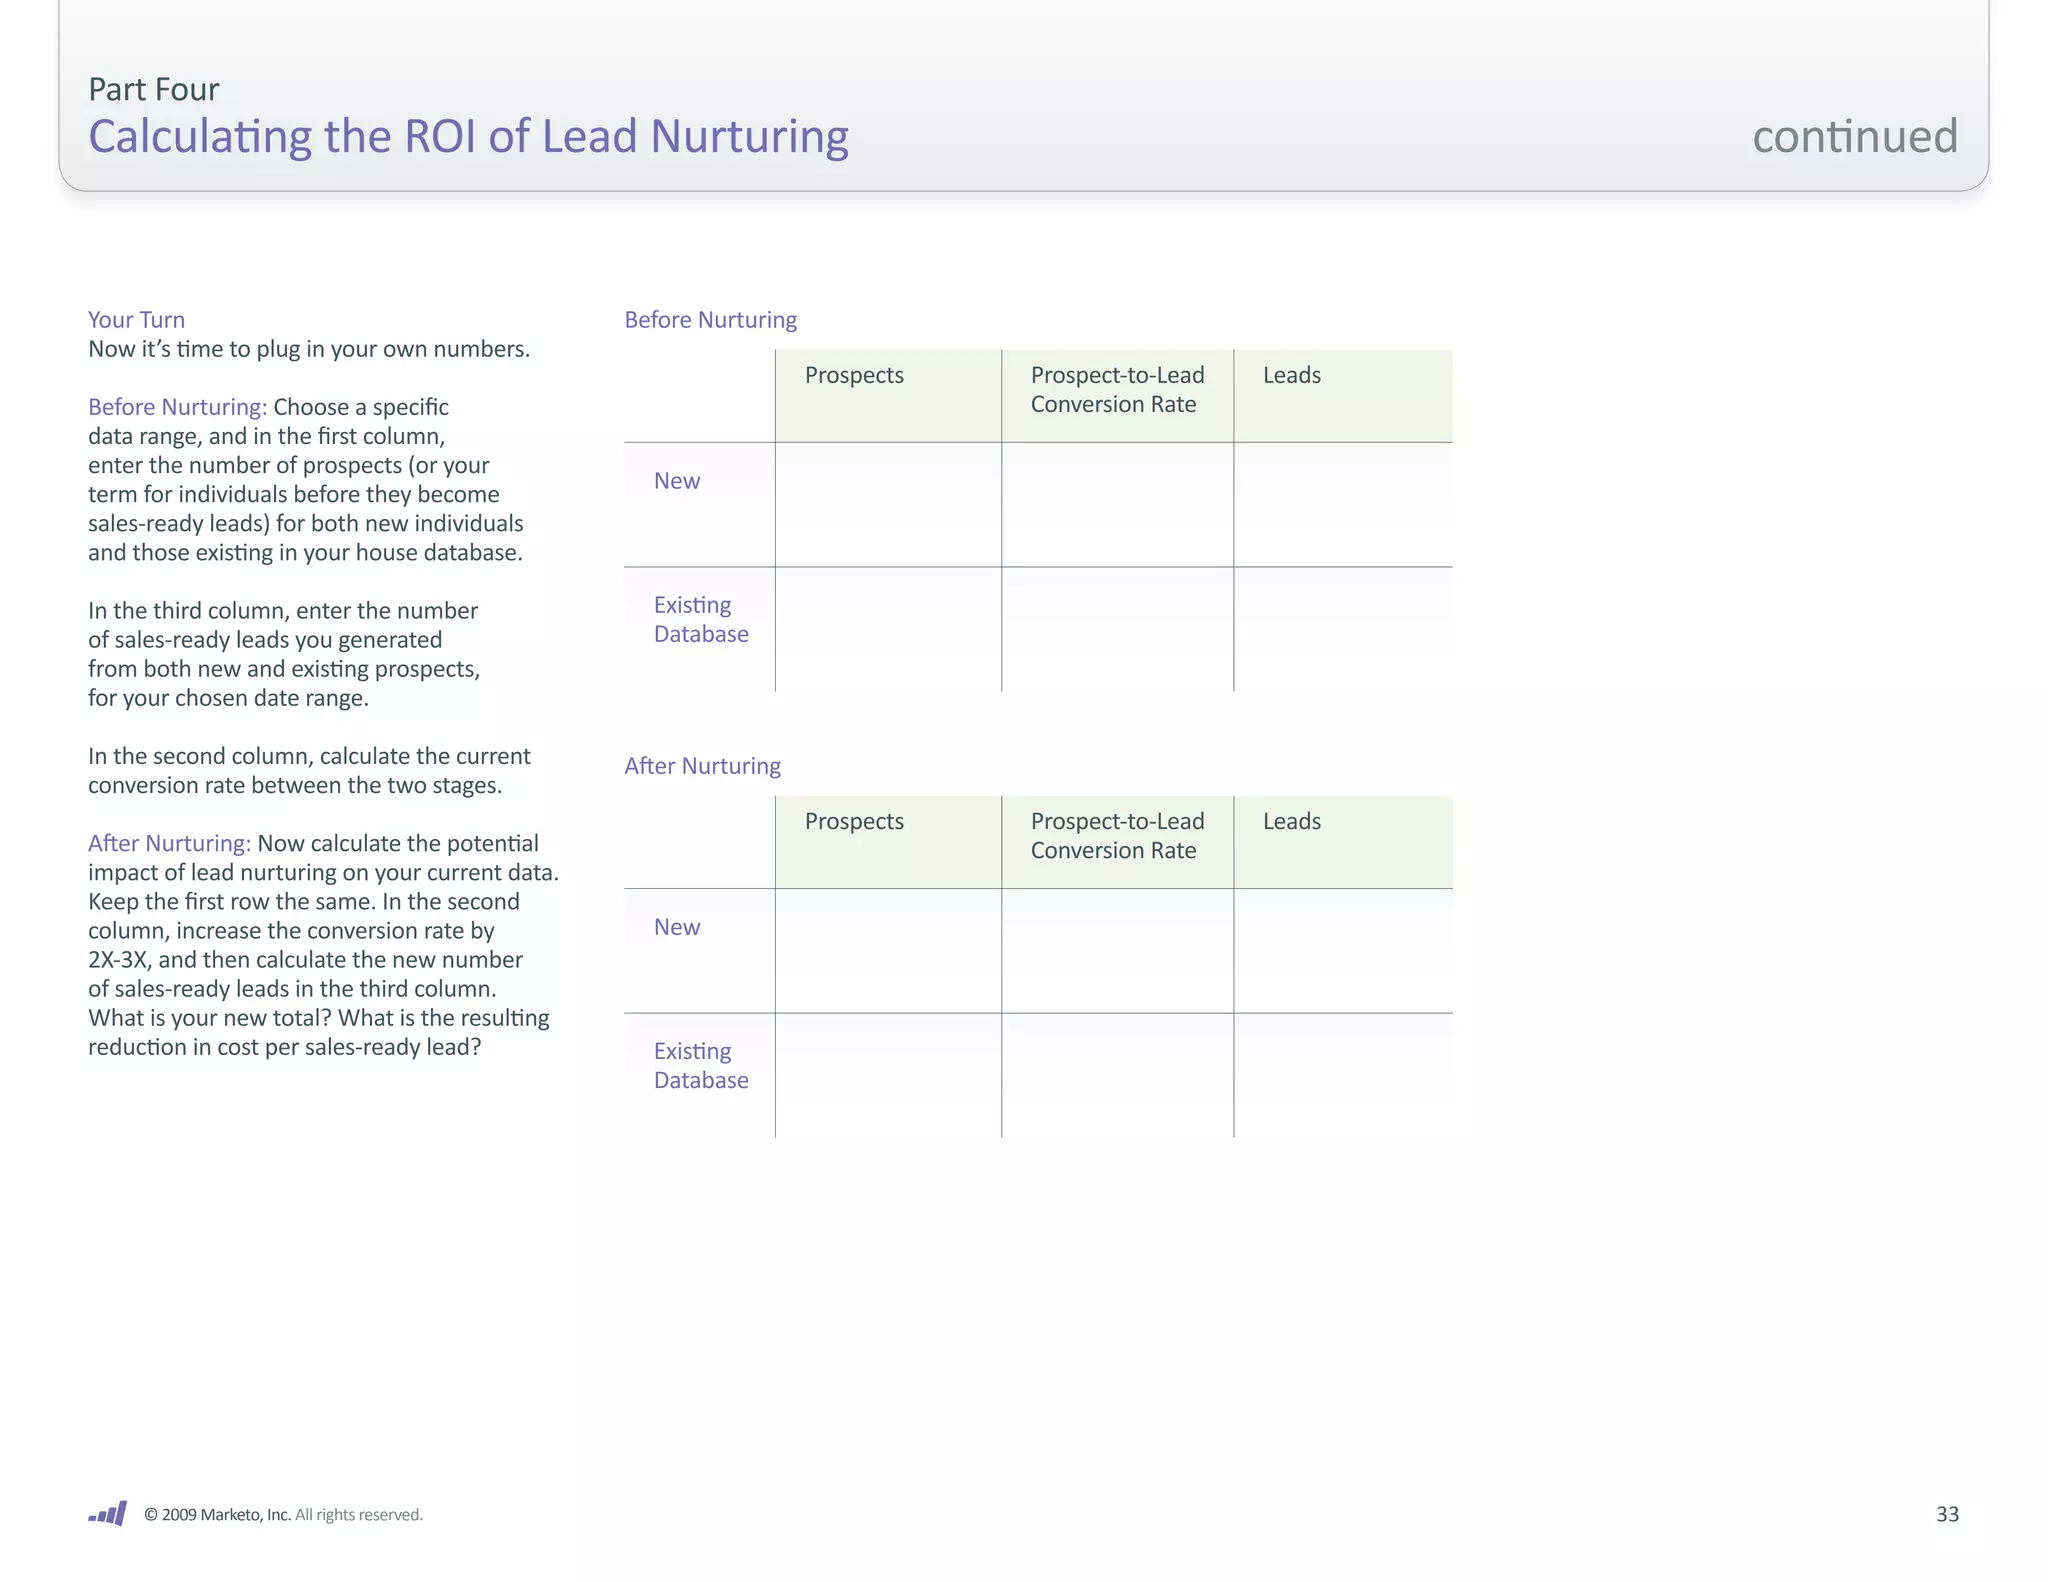Click Existing Database Leads cell in Before Nurturing table
The width and height of the screenshot is (2048, 1582).
pos(1343,629)
